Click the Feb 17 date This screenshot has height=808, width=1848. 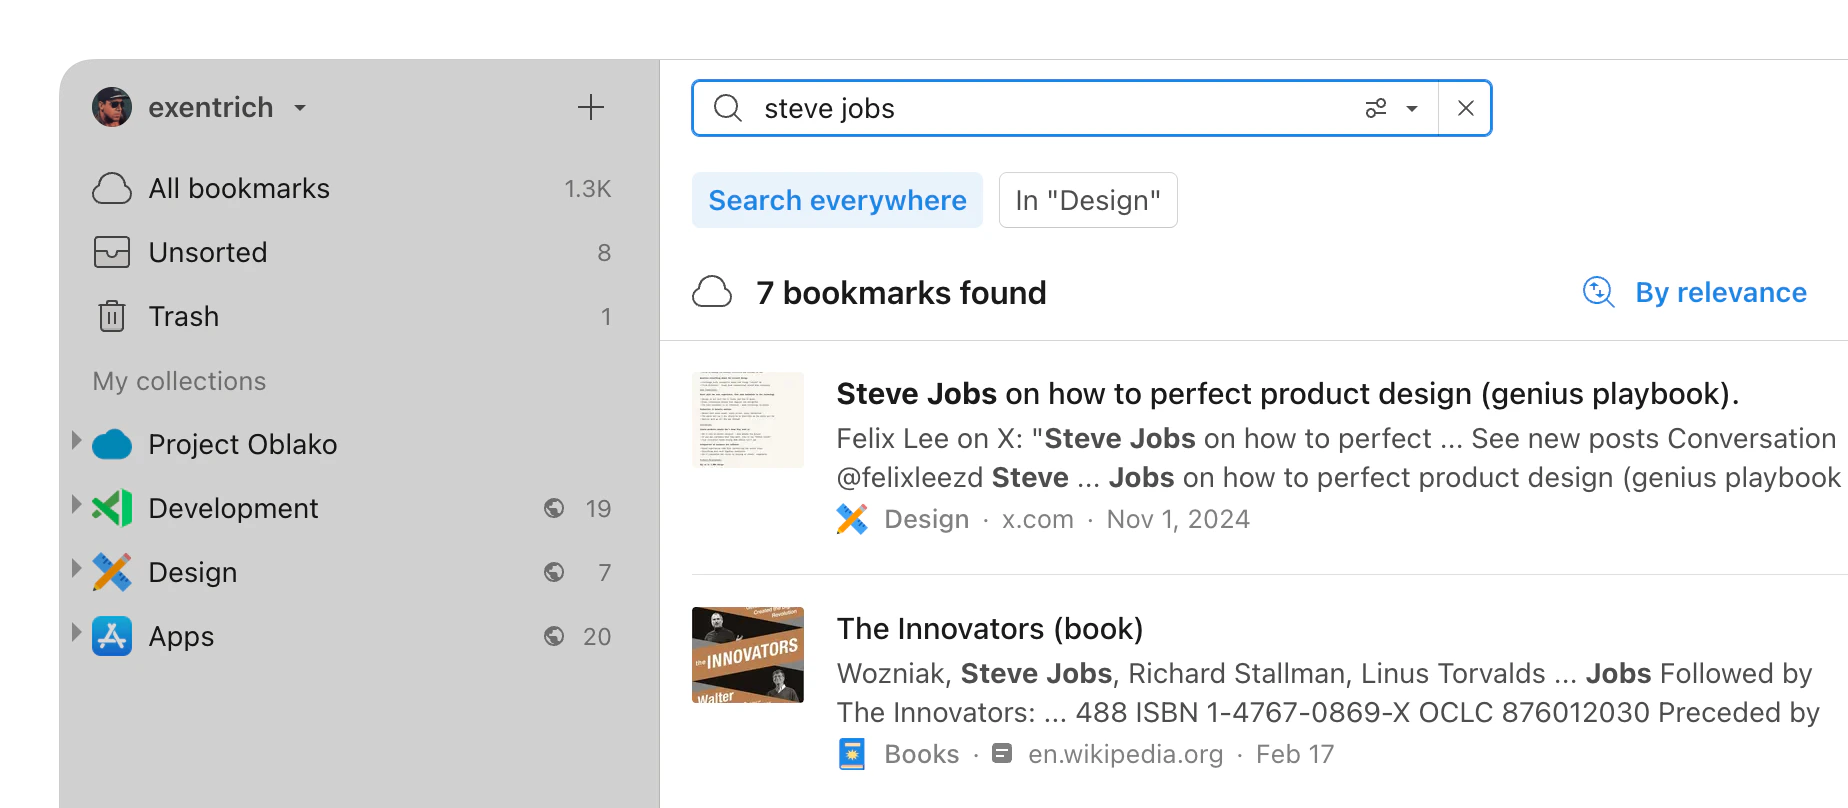point(1295,754)
